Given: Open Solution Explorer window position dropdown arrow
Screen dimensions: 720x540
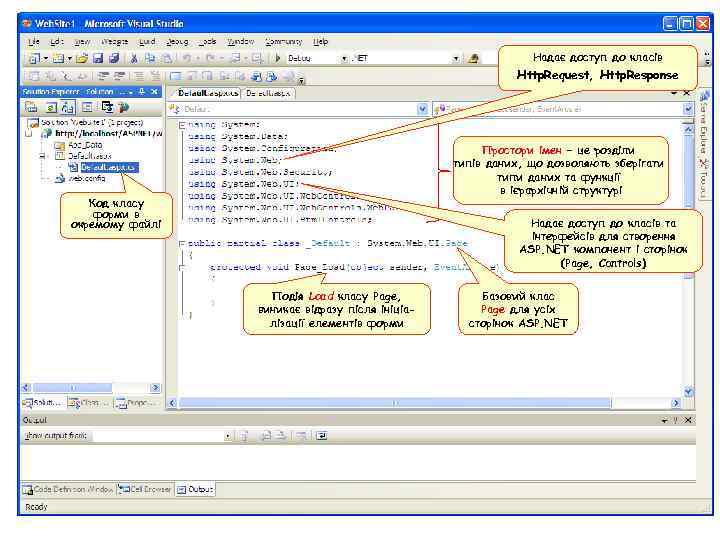Looking at the screenshot, I should tap(130, 92).
